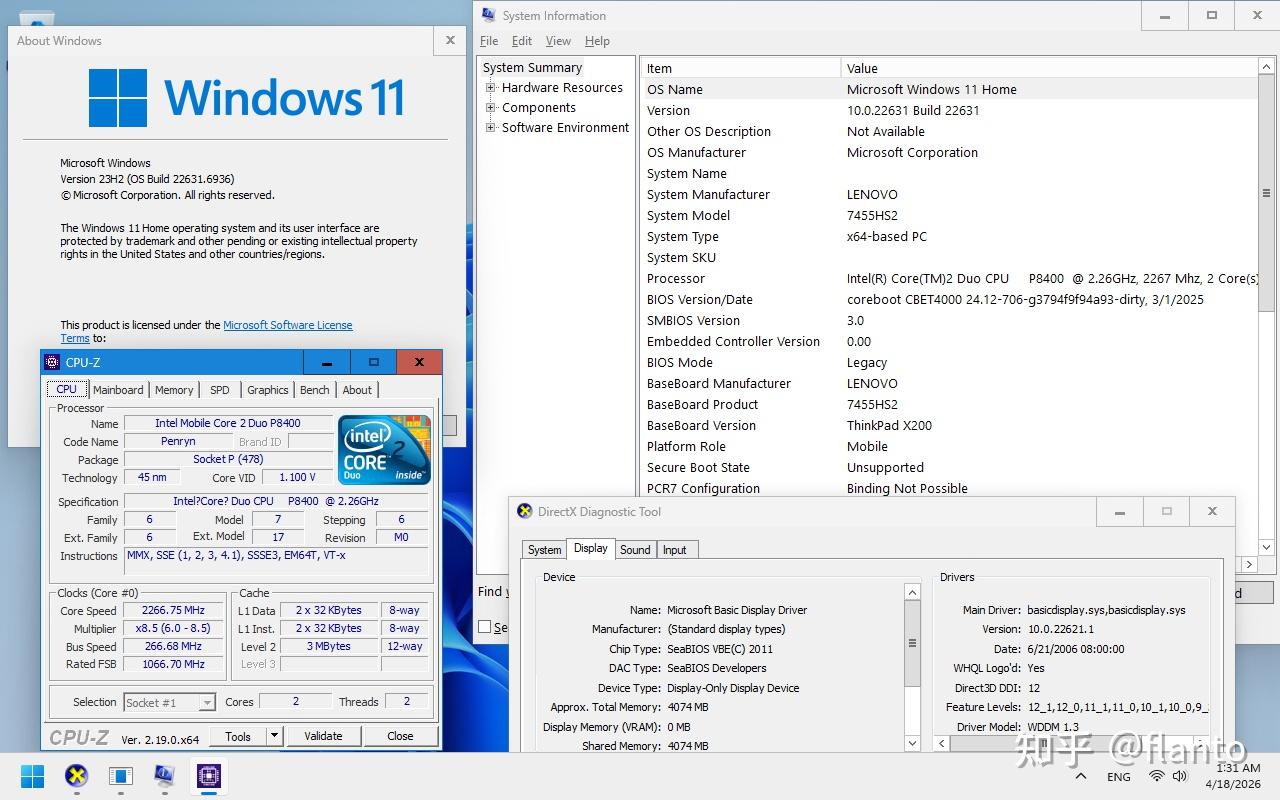This screenshot has height=800, width=1280.
Task: Click System Information title bar icon
Action: [x=488, y=15]
